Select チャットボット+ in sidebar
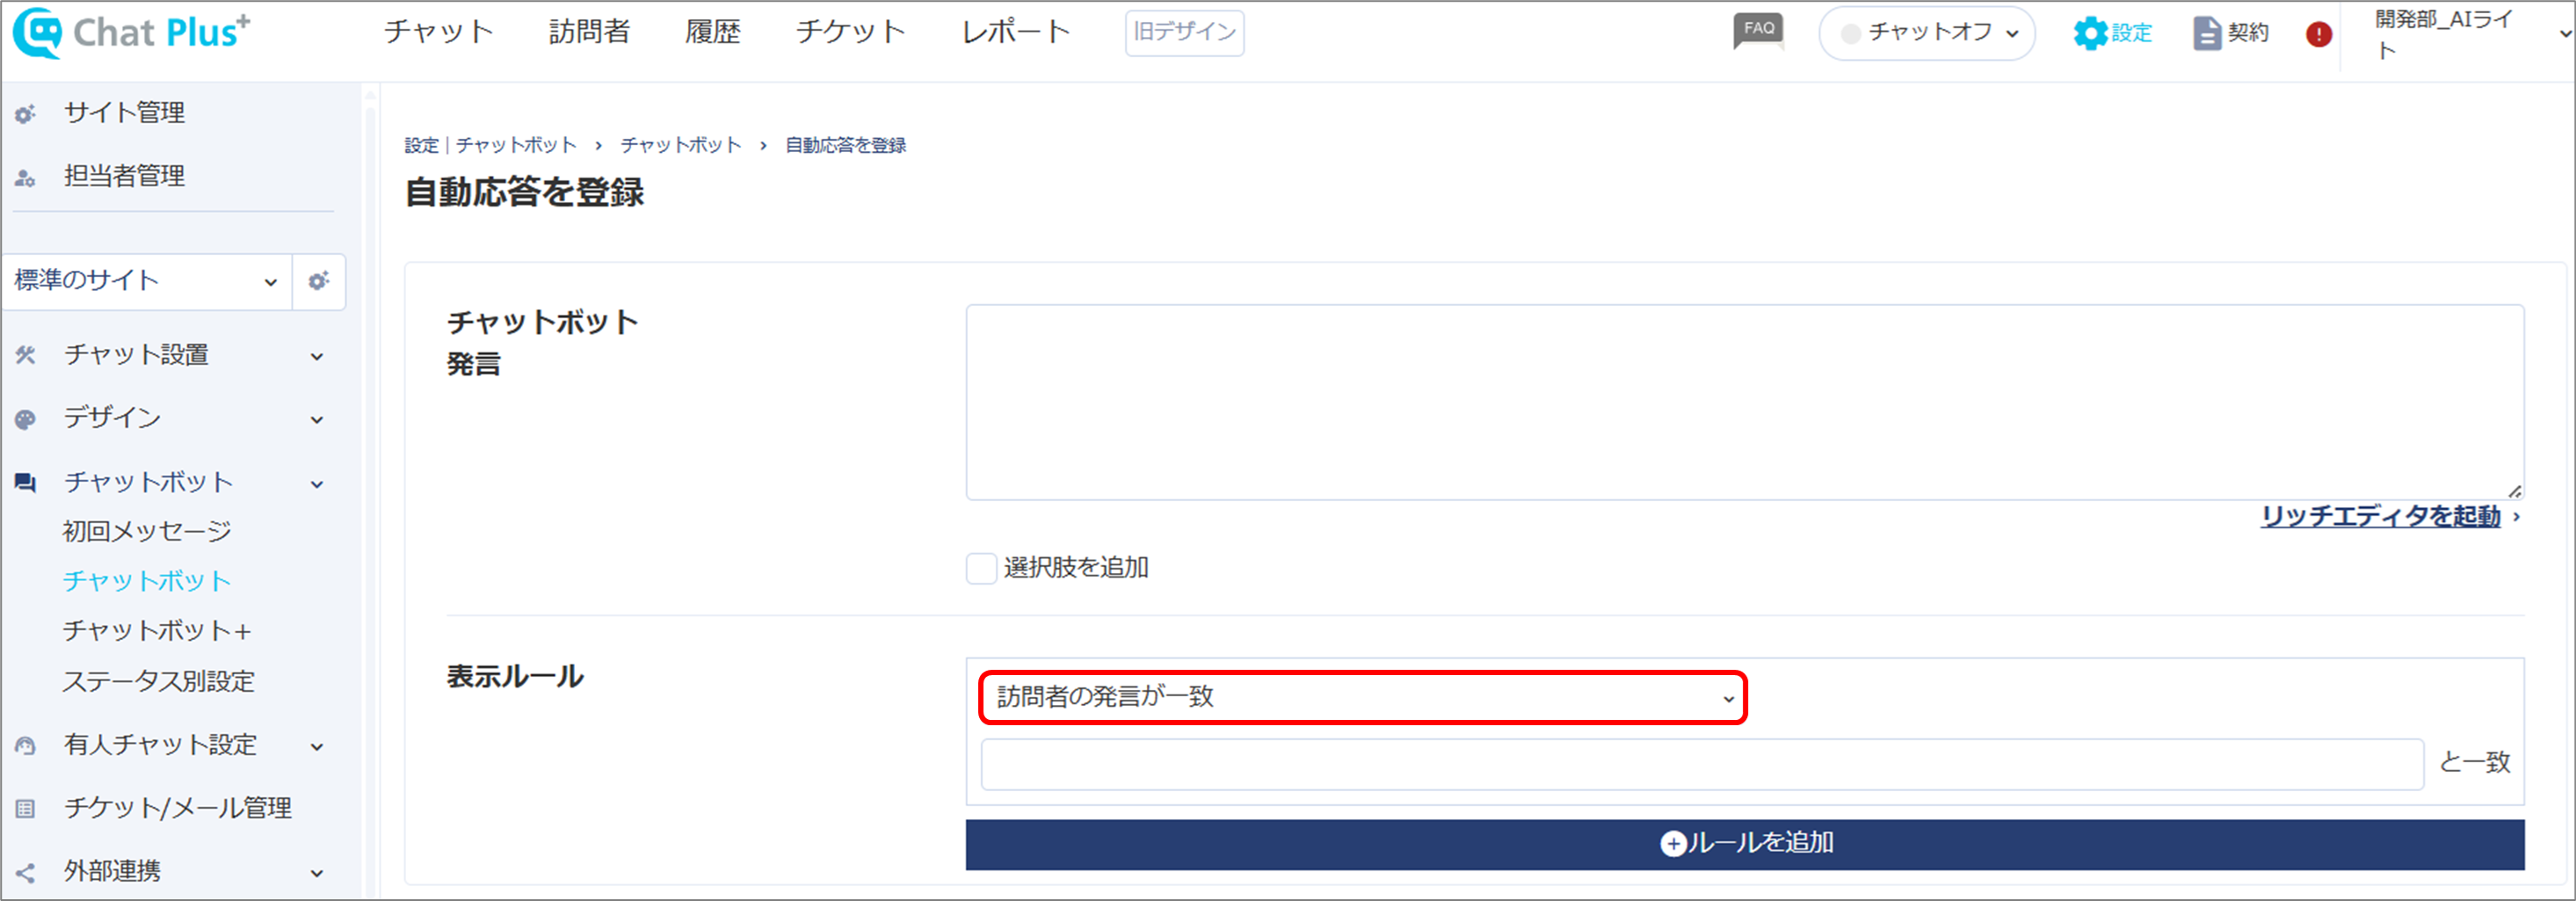 tap(157, 631)
